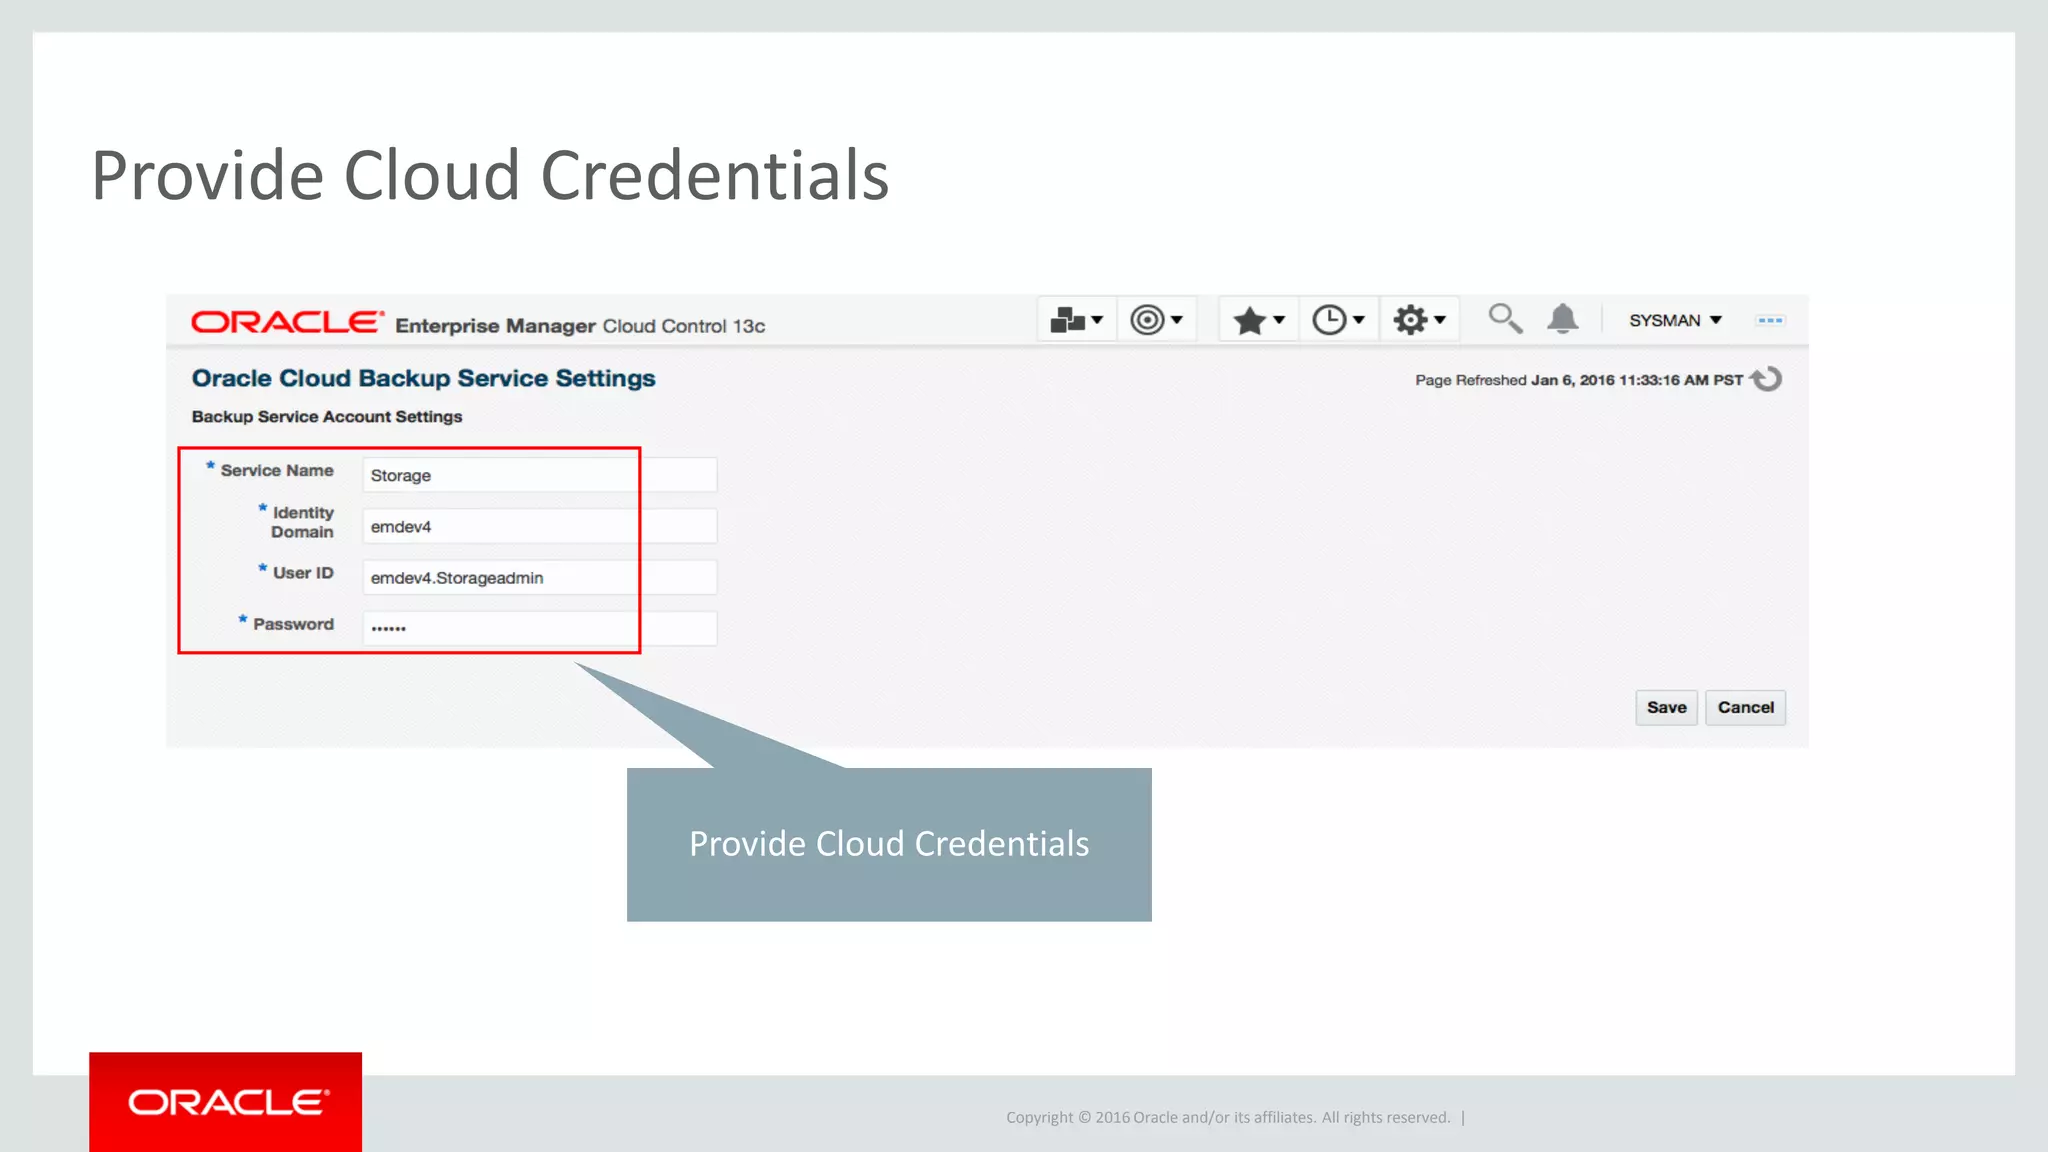Screen dimensions: 2048x1152
Task: Click the dotted overflow icon beside SYSMAN
Action: pyautogui.click(x=1770, y=320)
